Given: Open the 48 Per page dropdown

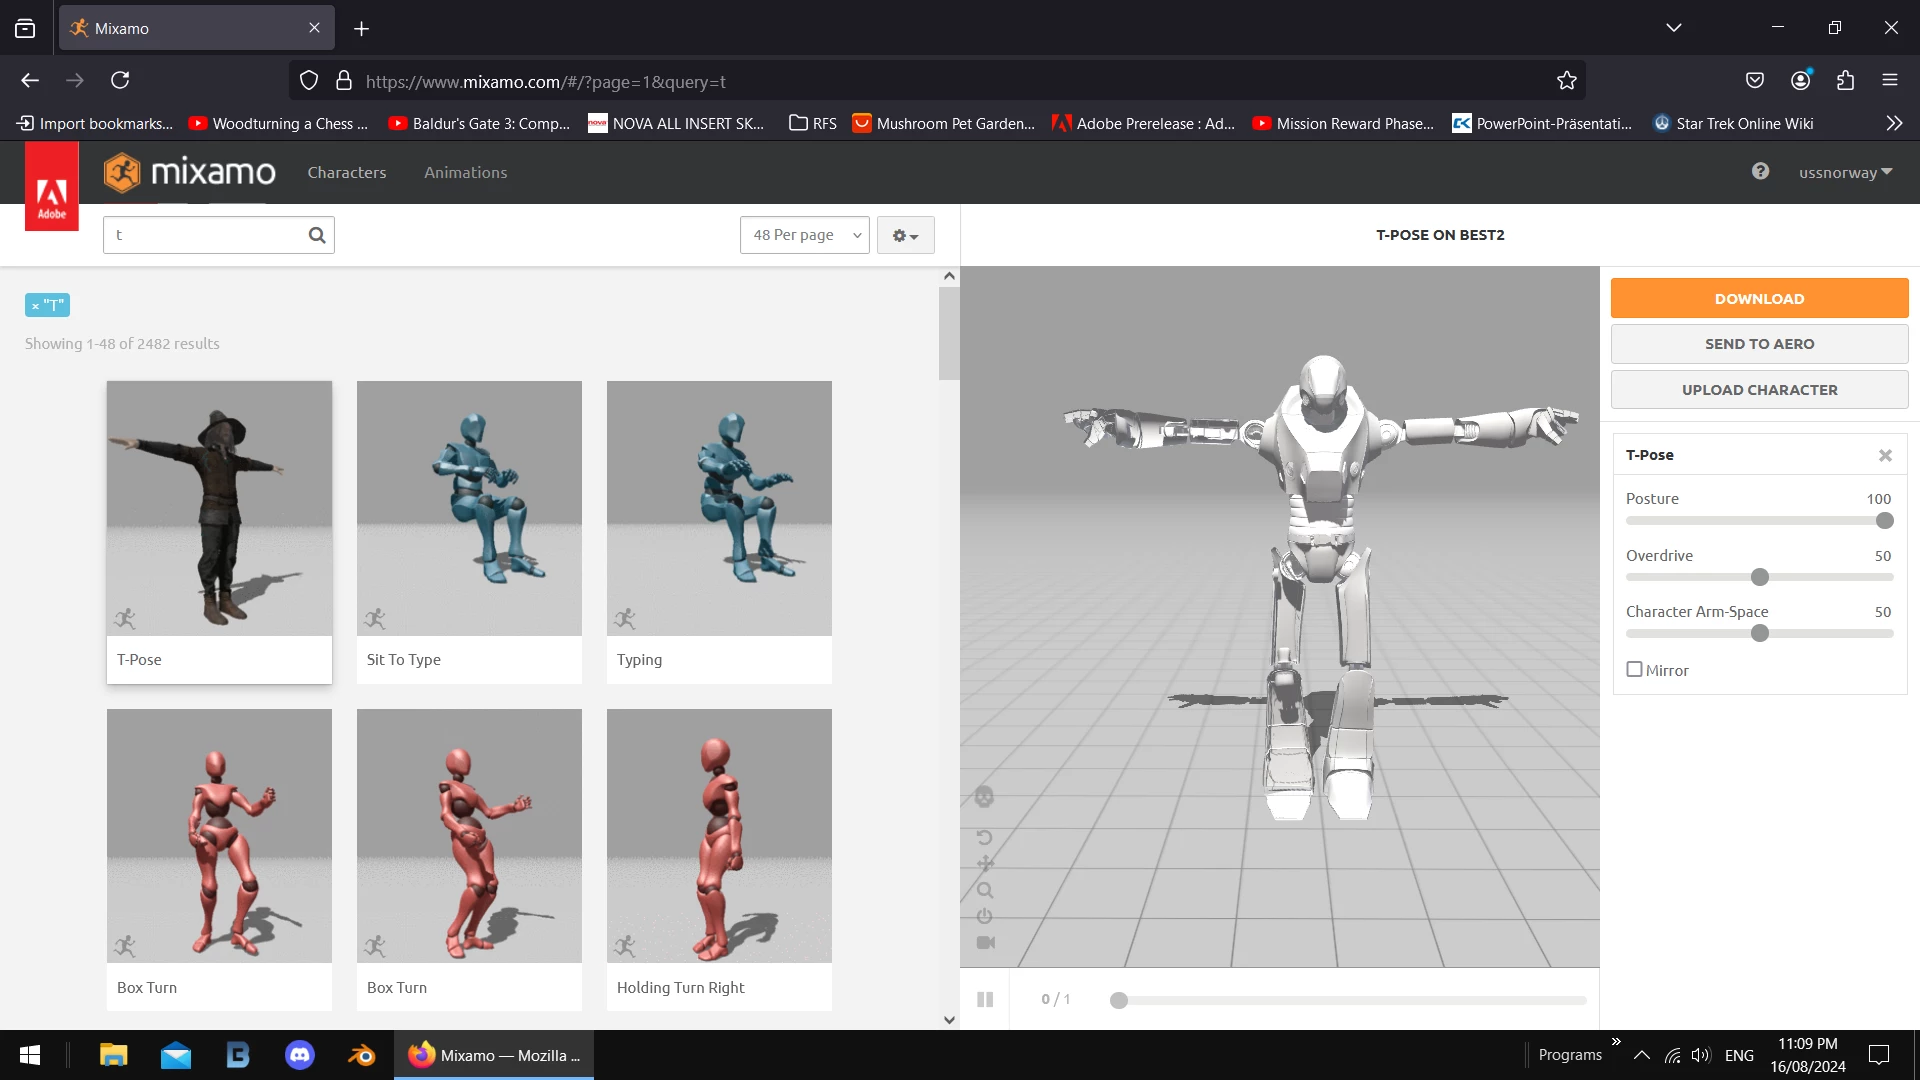Looking at the screenshot, I should [804, 235].
